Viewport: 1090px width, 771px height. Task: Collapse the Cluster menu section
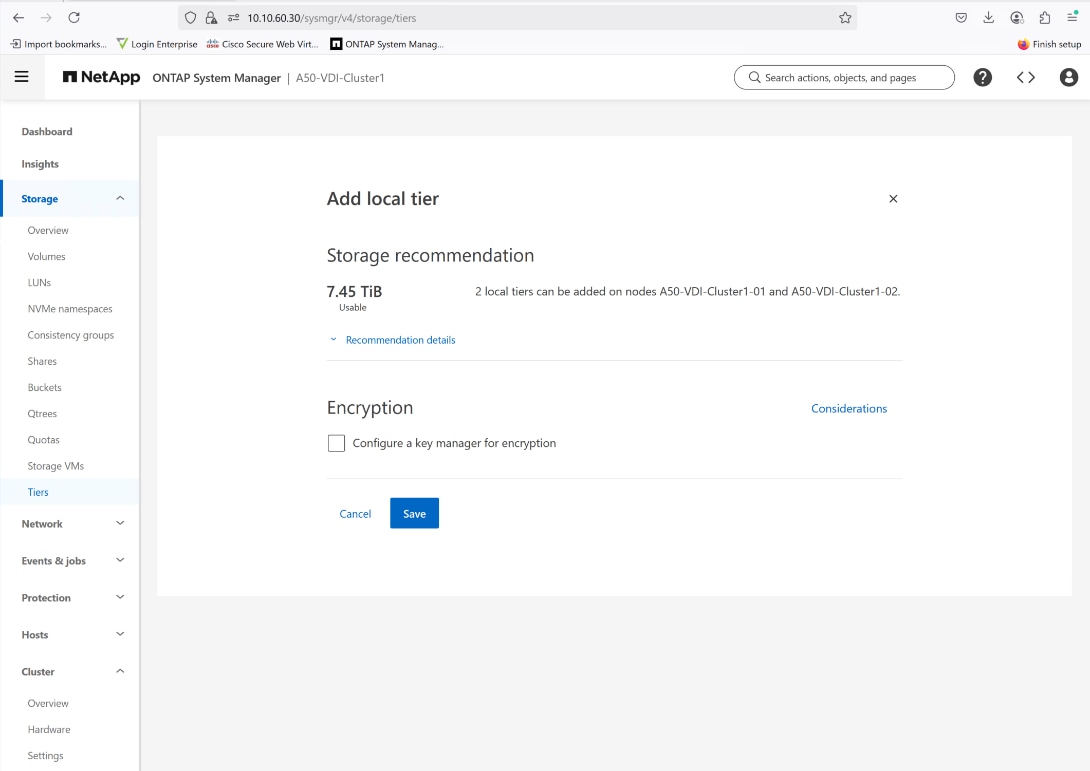pyautogui.click(x=120, y=671)
